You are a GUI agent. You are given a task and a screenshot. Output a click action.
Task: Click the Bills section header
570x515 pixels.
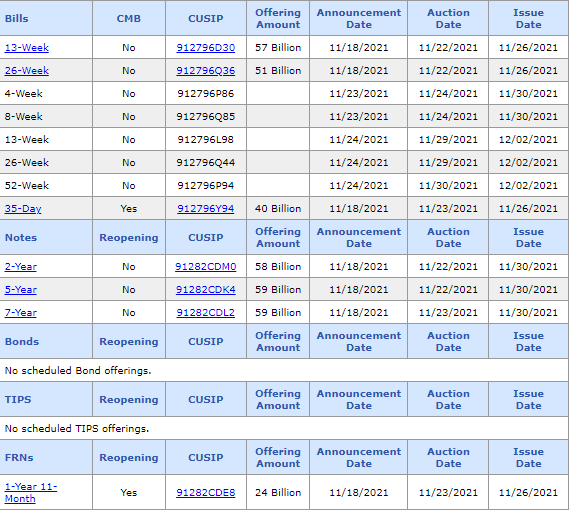(x=17, y=19)
